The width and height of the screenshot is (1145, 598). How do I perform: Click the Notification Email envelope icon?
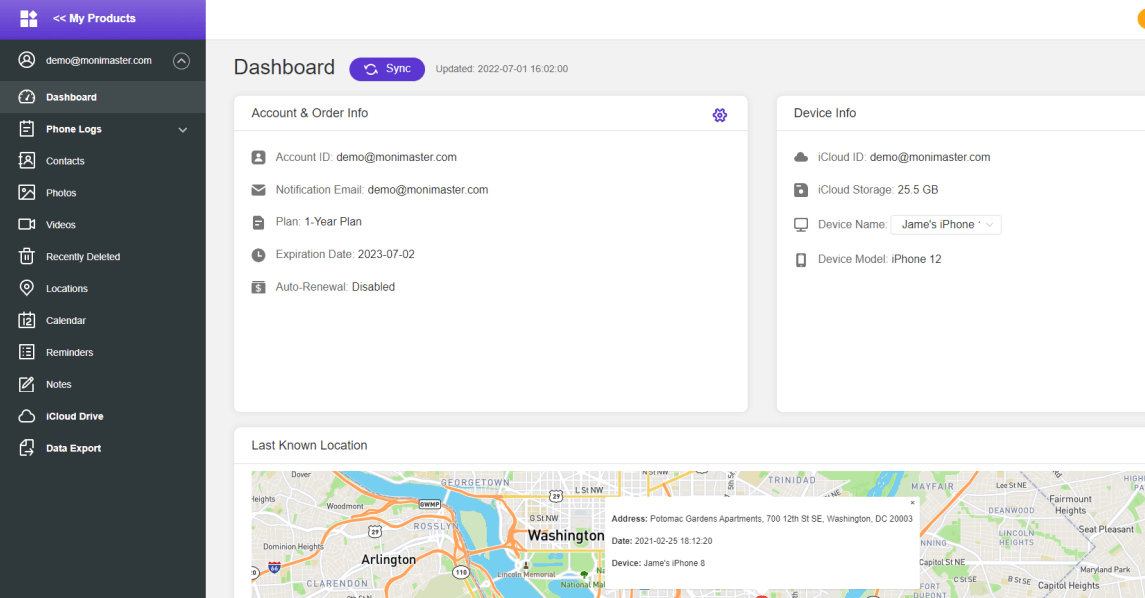259,190
